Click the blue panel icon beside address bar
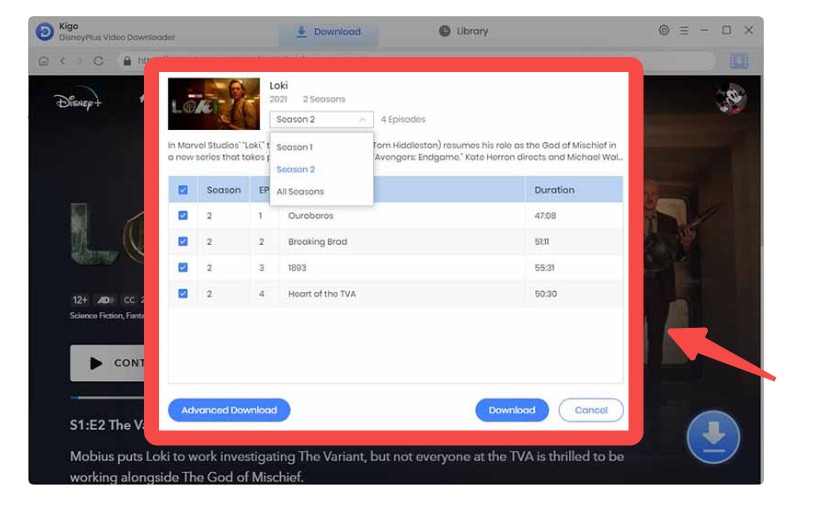 click(739, 61)
